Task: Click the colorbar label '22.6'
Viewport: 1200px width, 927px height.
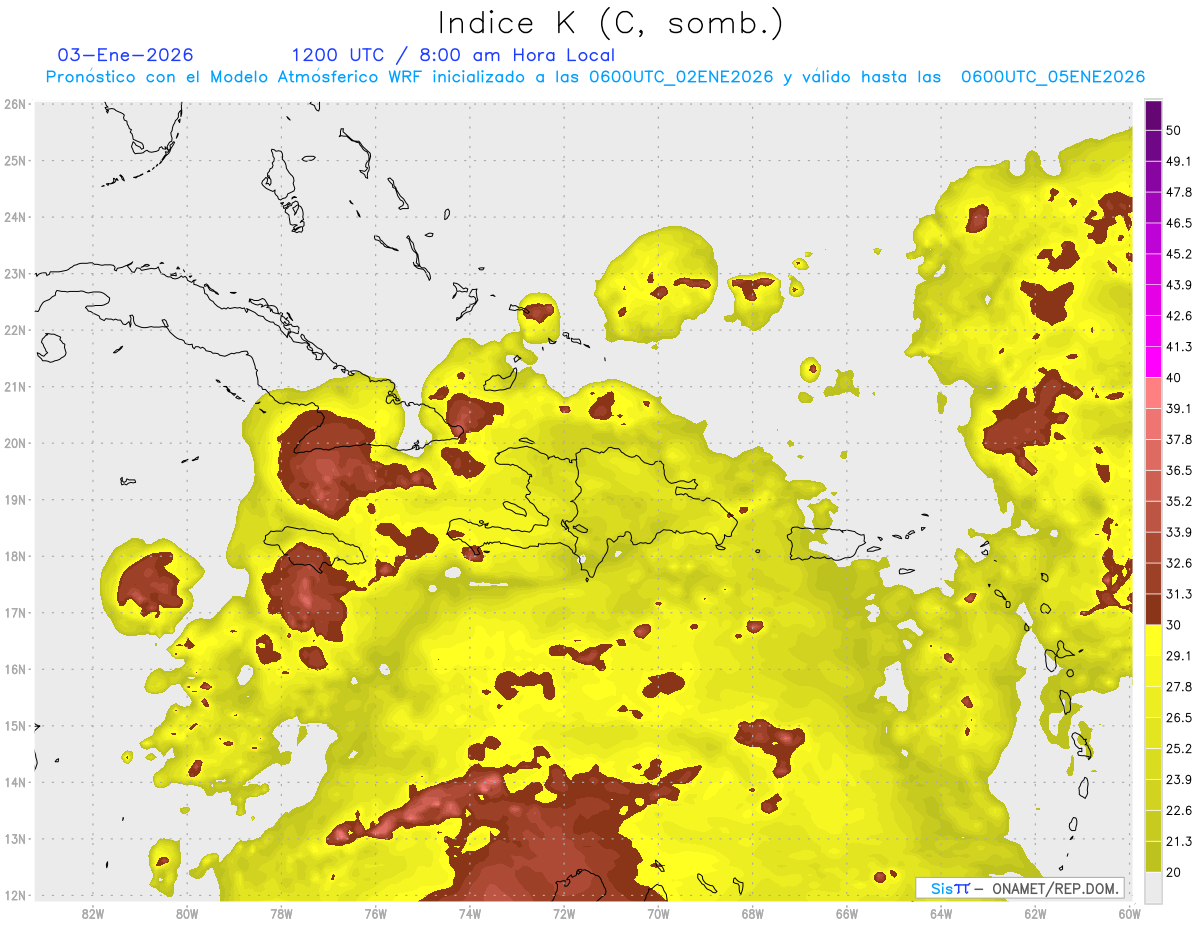Action: pos(1178,811)
